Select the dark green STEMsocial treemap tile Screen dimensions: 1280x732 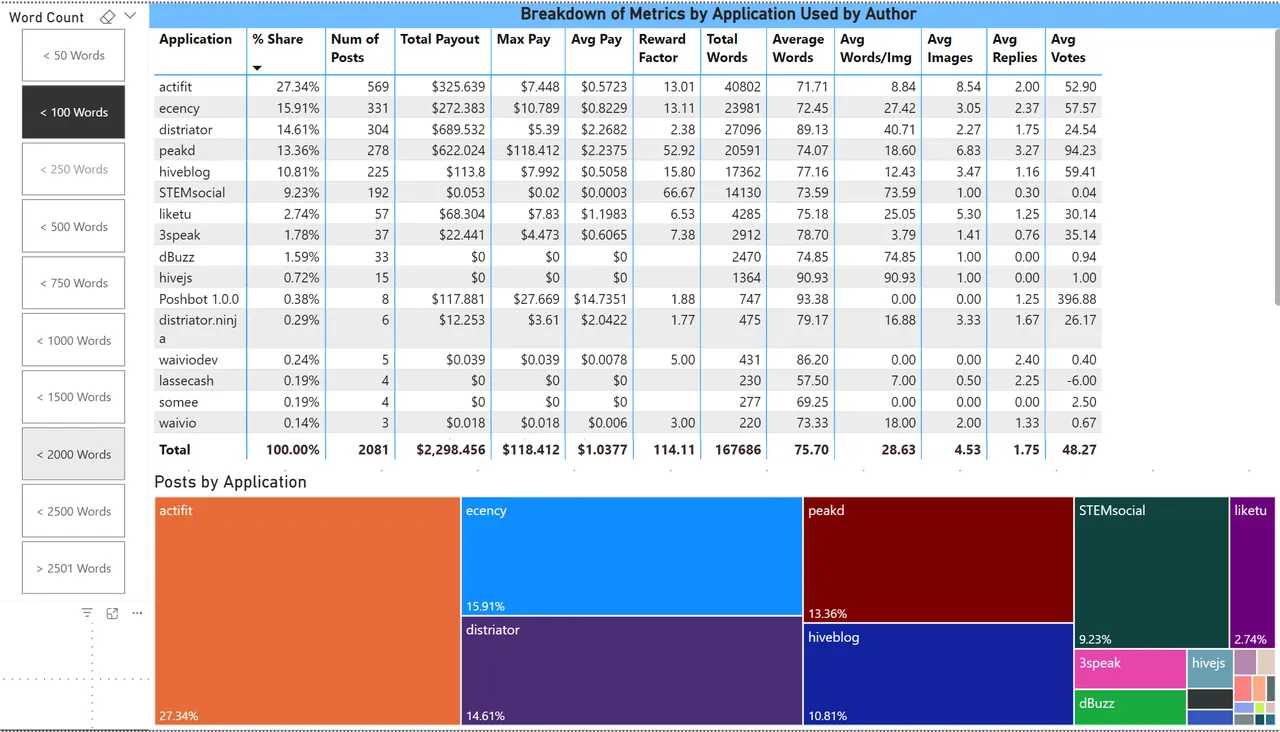(1152, 573)
